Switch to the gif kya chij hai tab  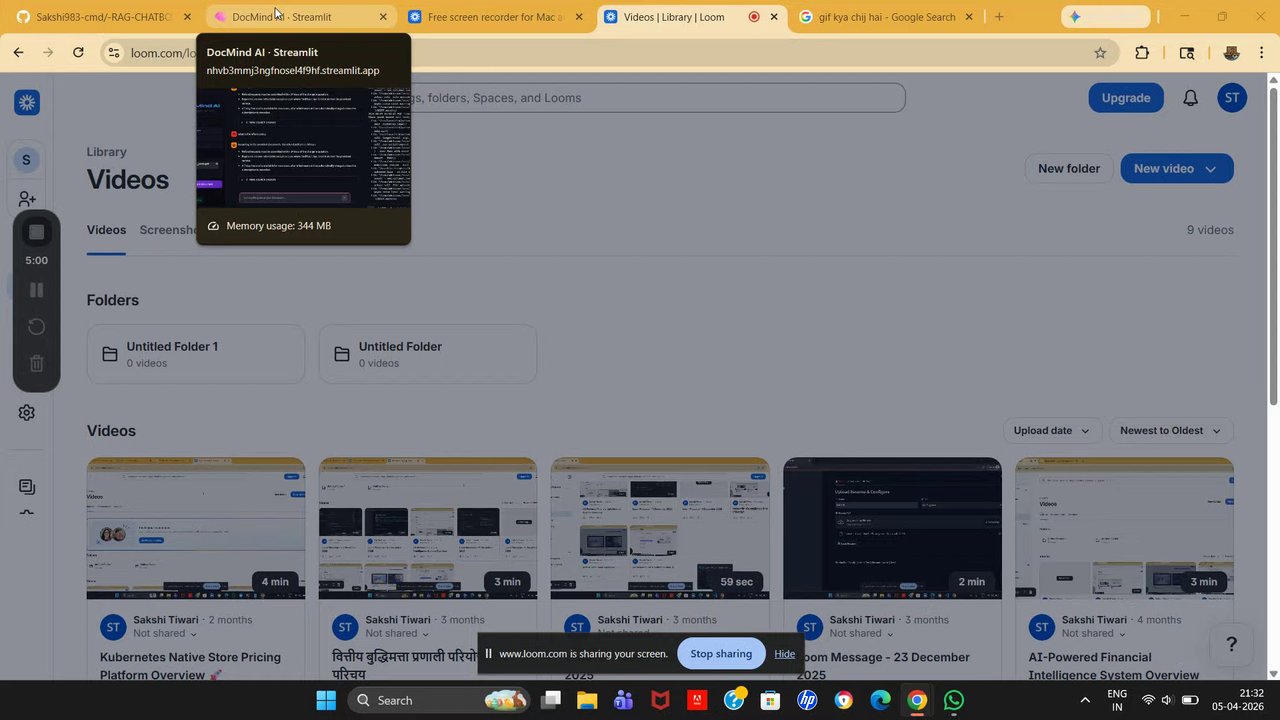[886, 17]
